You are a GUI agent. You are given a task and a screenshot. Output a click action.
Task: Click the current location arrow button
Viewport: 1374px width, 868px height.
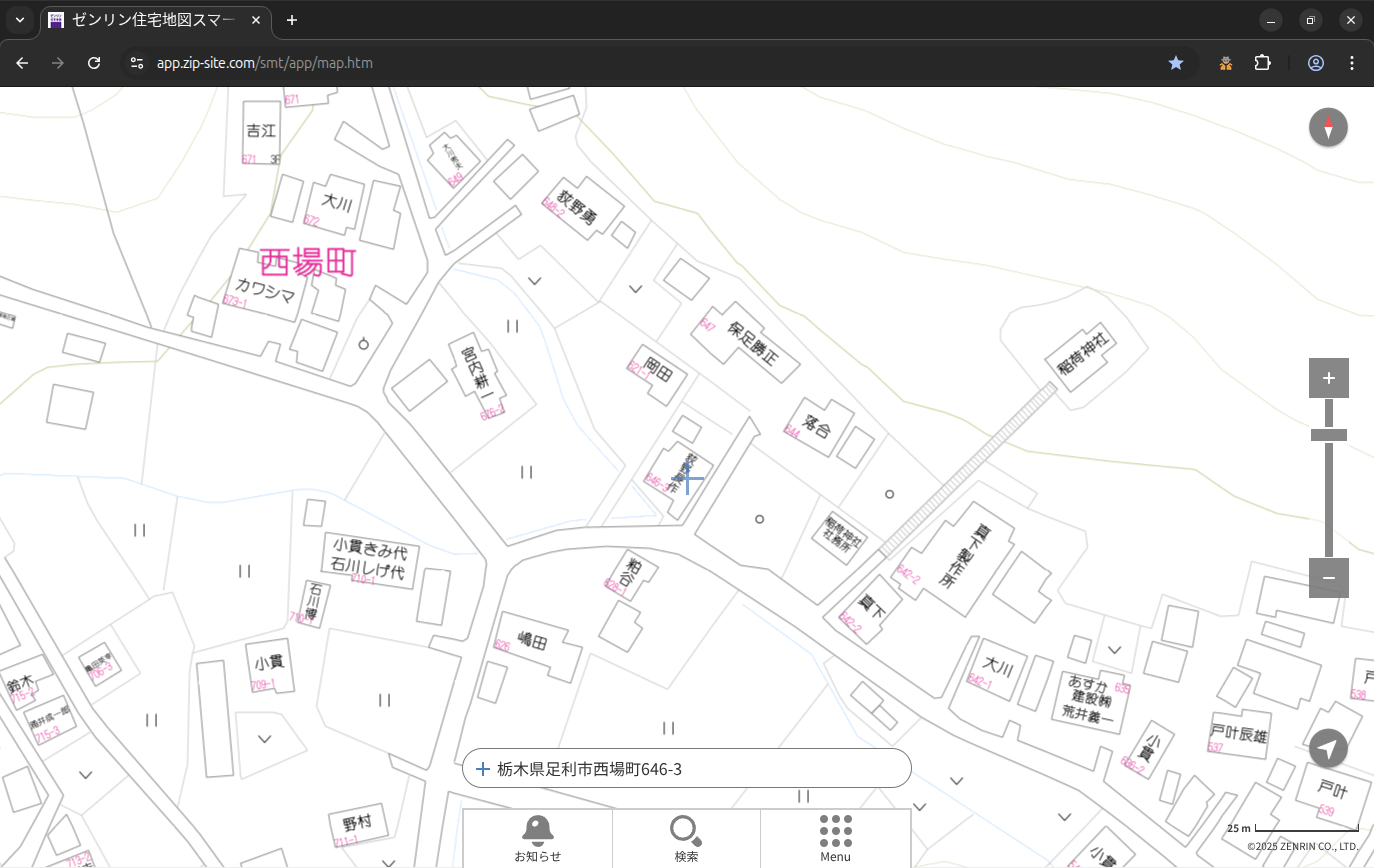(1328, 749)
